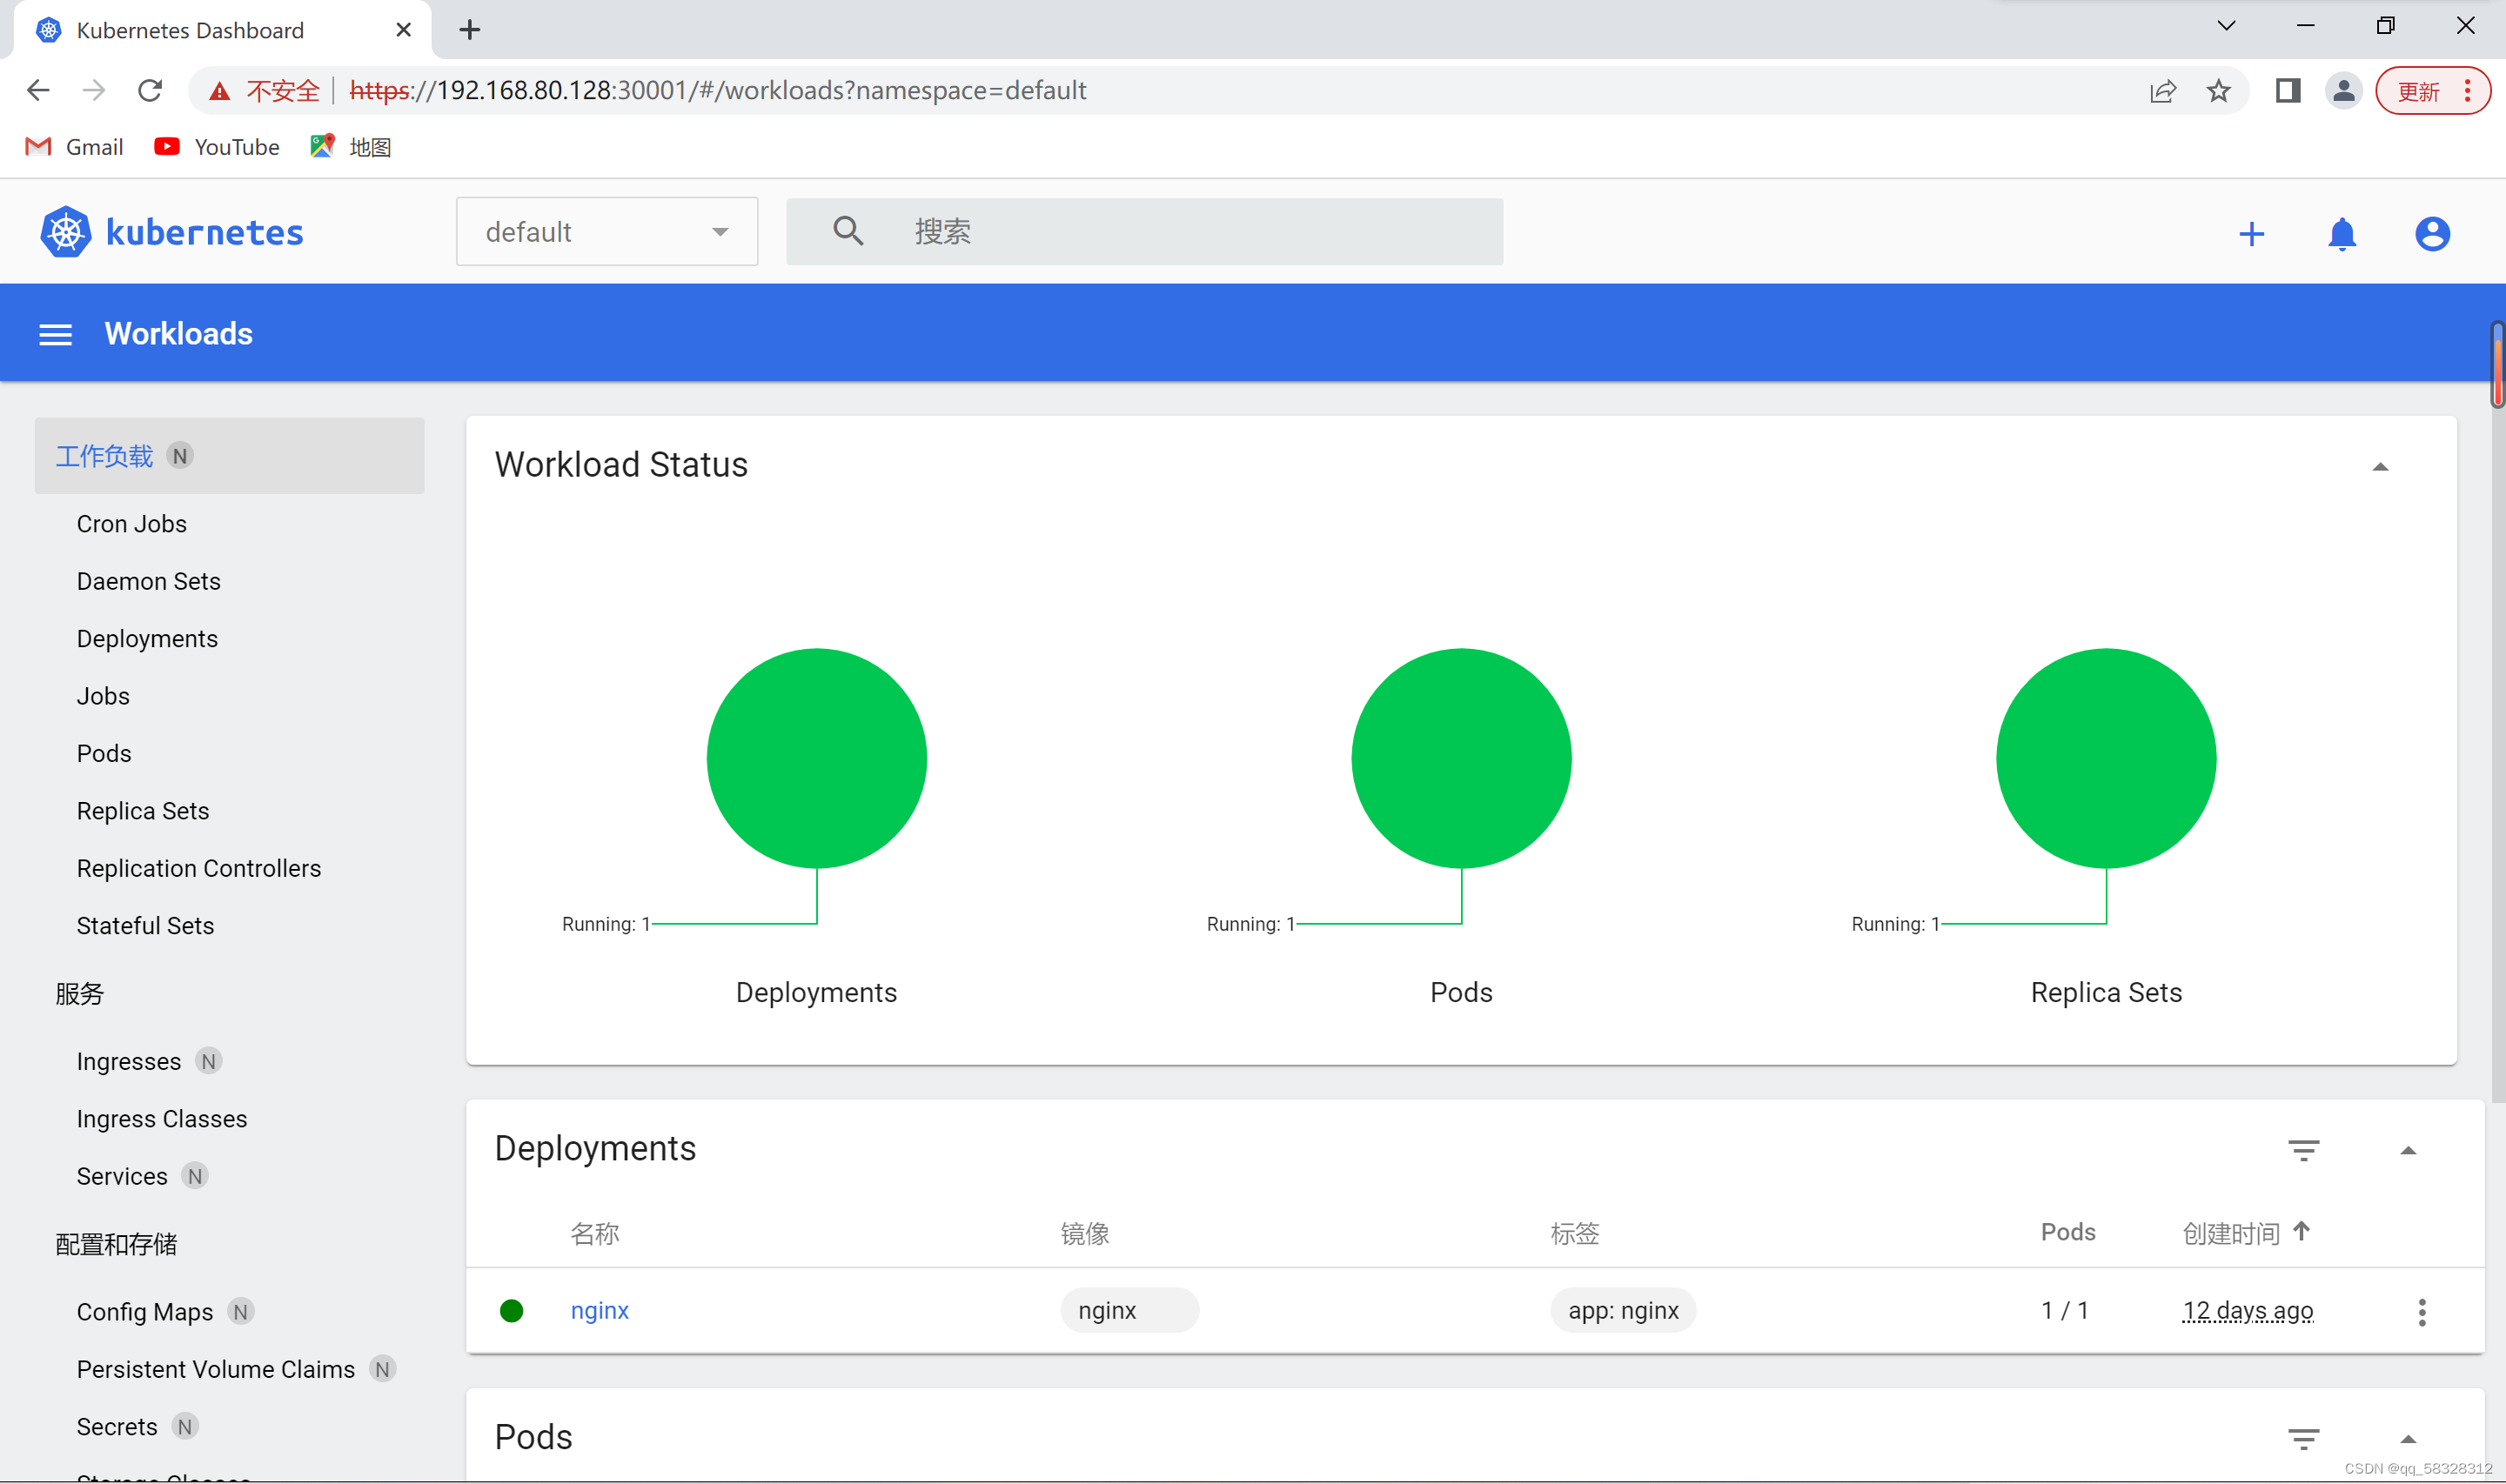
Task: Collapse the Workload Status section
Action: [x=2381, y=465]
